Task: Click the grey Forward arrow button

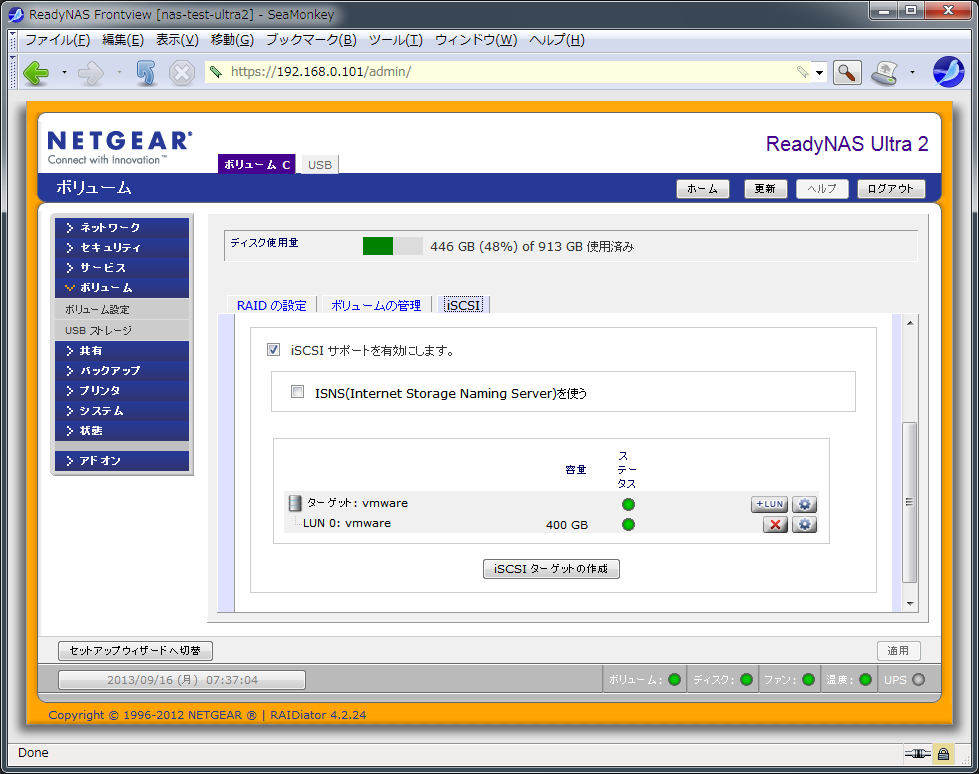Action: [91, 73]
